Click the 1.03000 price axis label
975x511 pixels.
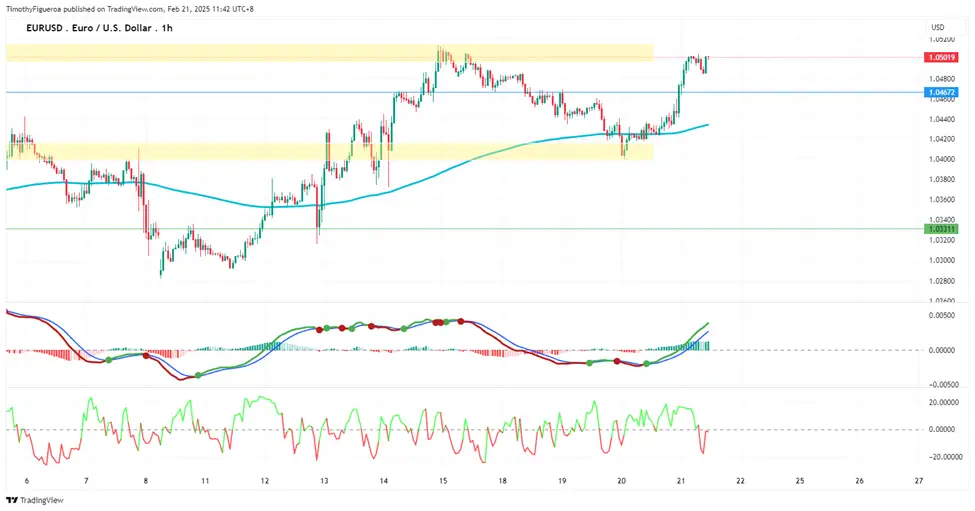[x=941, y=260]
